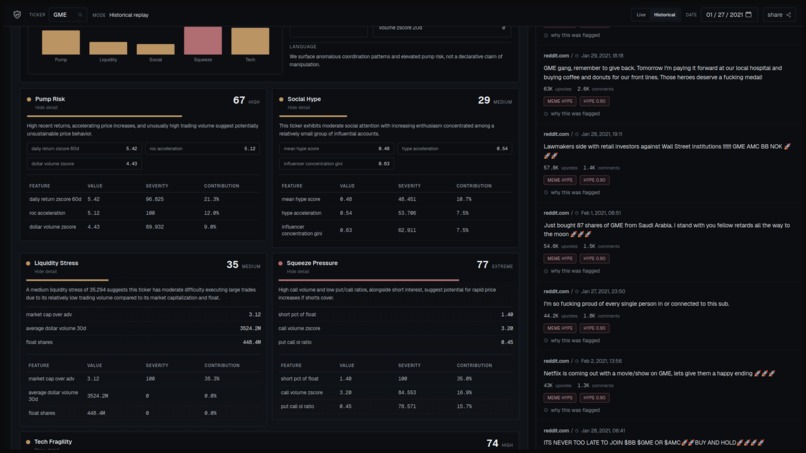Hide detail for Squeeze Pressure
806x453 pixels.
(x=298, y=271)
